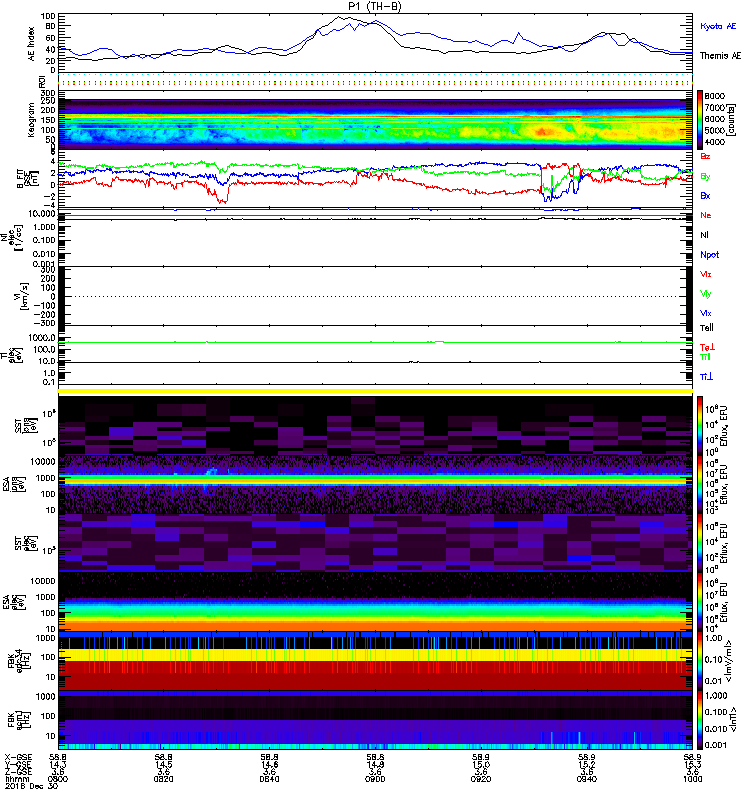The height and width of the screenshot is (800, 750).
Task: Click the 8000 label on the counts colorbar
Action: 715,96
